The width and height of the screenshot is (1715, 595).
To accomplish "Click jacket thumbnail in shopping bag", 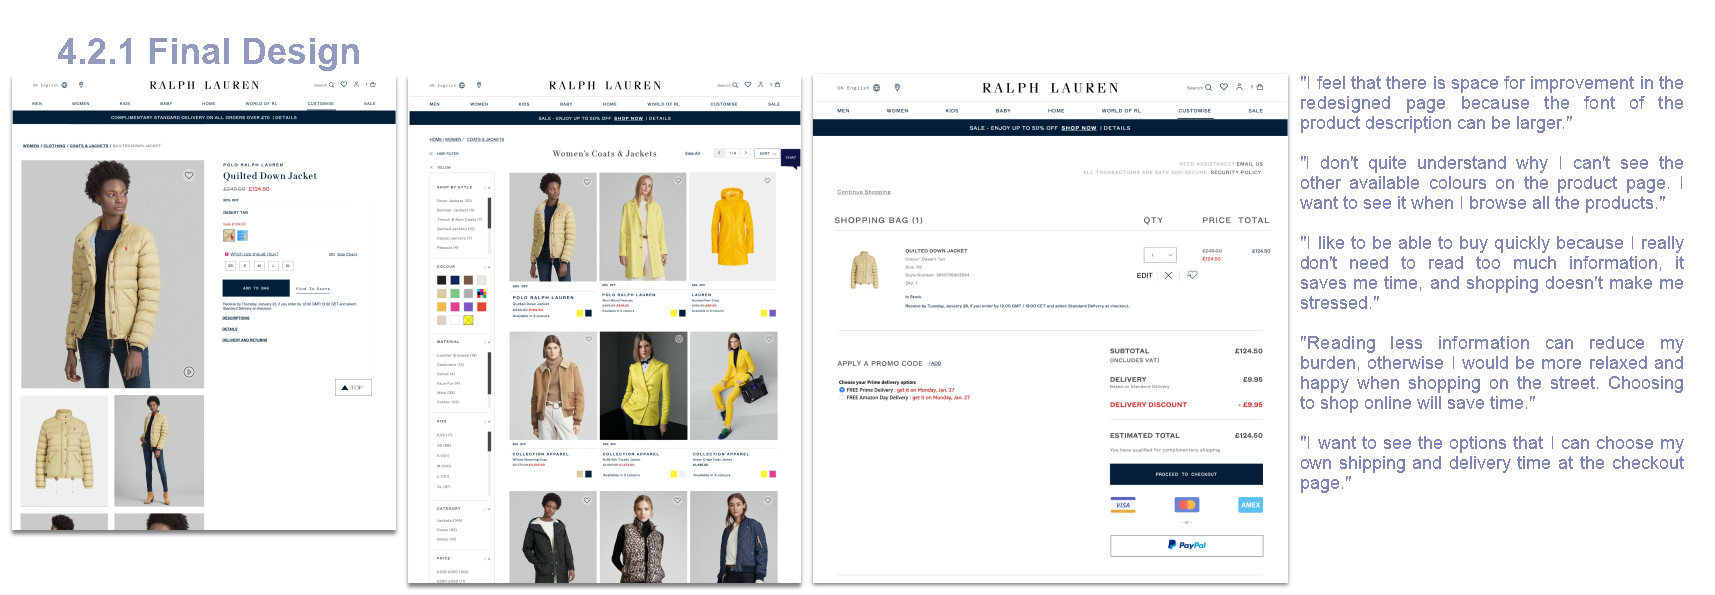I will click(865, 270).
